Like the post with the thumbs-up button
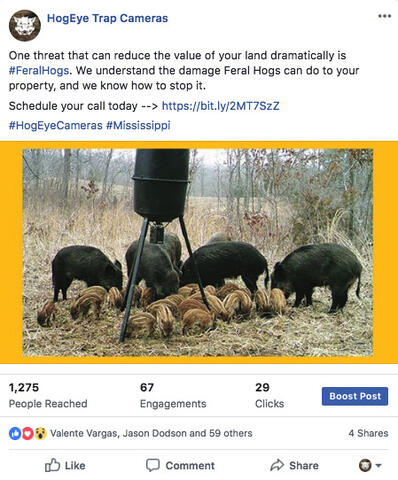 pos(65,465)
